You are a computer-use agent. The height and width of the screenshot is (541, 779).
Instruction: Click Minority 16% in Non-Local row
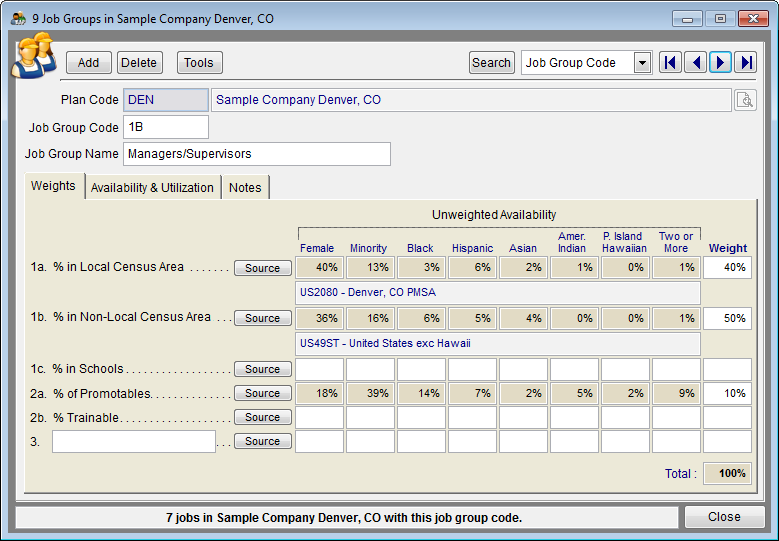pos(370,318)
